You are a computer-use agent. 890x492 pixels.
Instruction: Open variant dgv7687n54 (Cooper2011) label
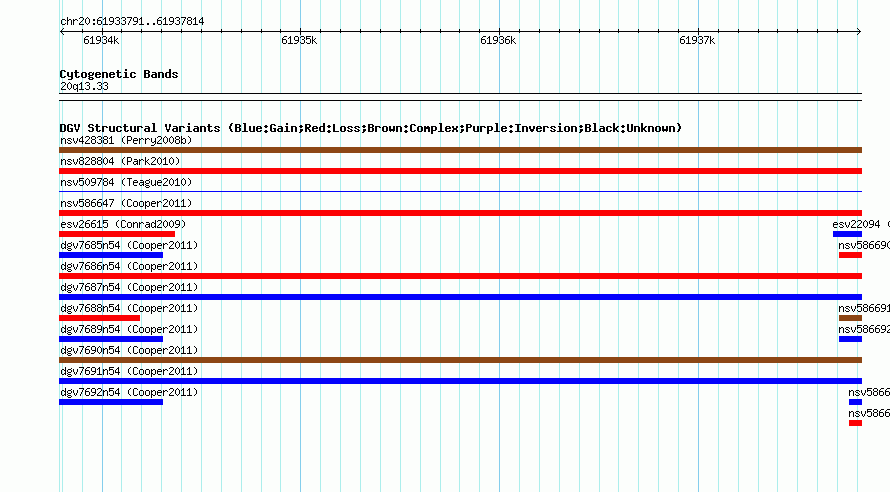tap(129, 287)
